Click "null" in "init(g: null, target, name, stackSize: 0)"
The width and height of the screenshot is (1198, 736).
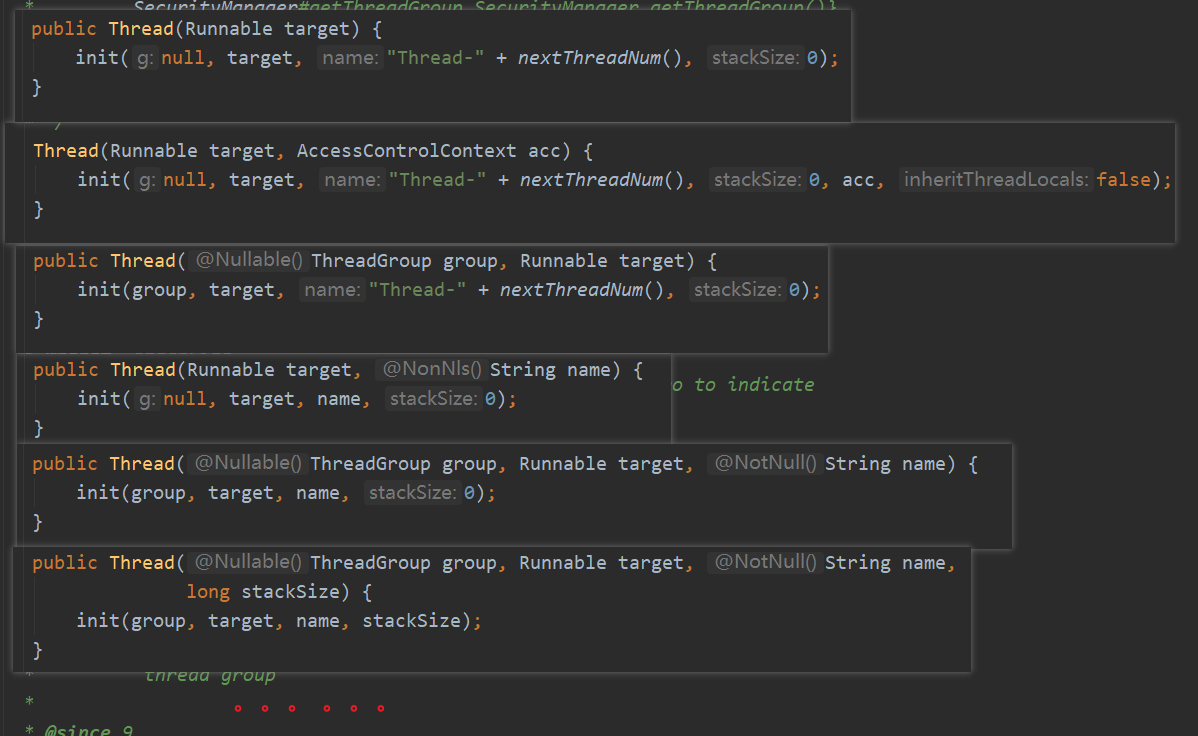pyautogui.click(x=184, y=398)
